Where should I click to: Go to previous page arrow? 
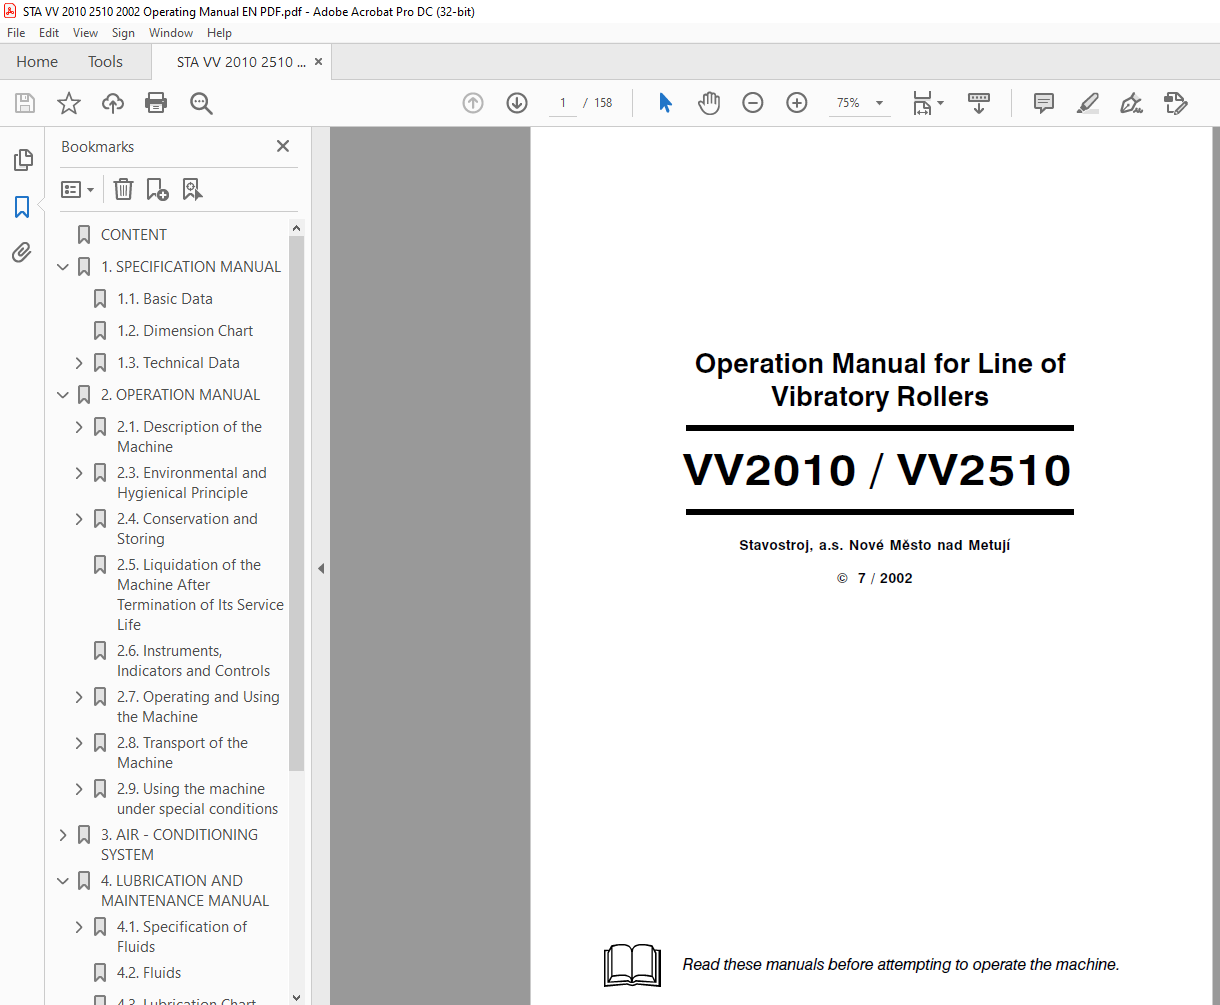(473, 103)
